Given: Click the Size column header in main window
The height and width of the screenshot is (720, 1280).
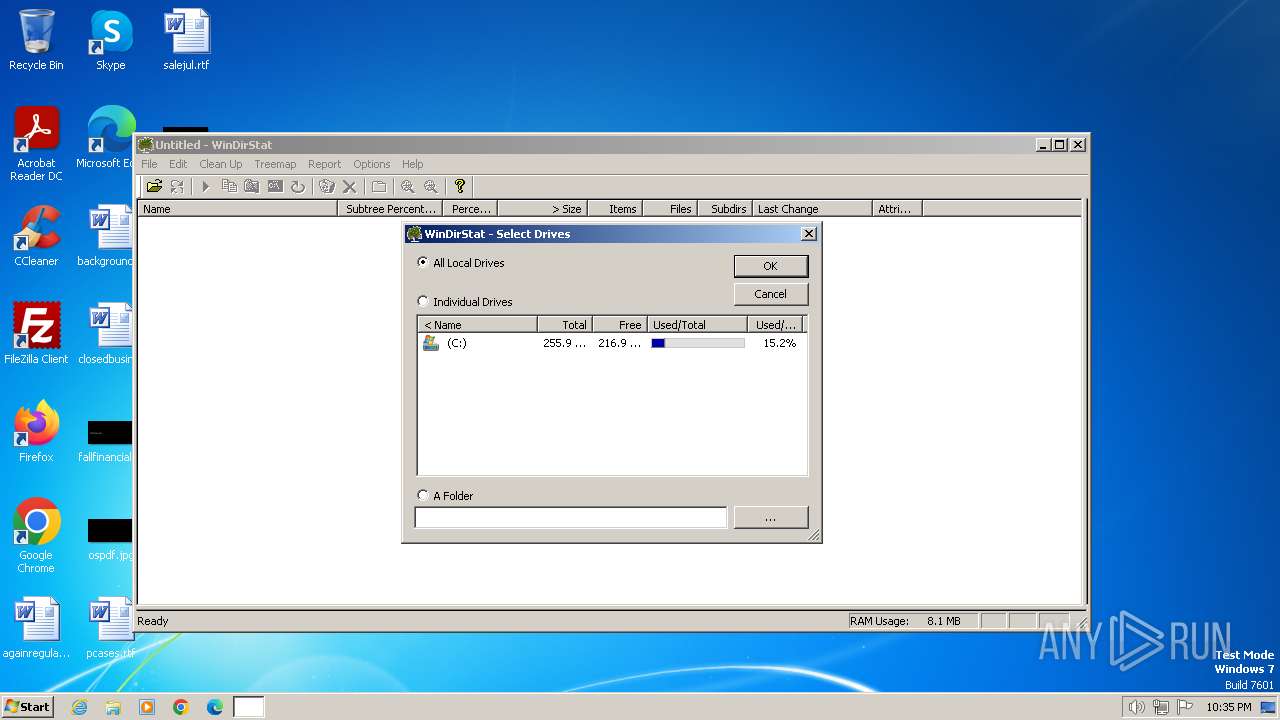Looking at the screenshot, I should pos(542,209).
